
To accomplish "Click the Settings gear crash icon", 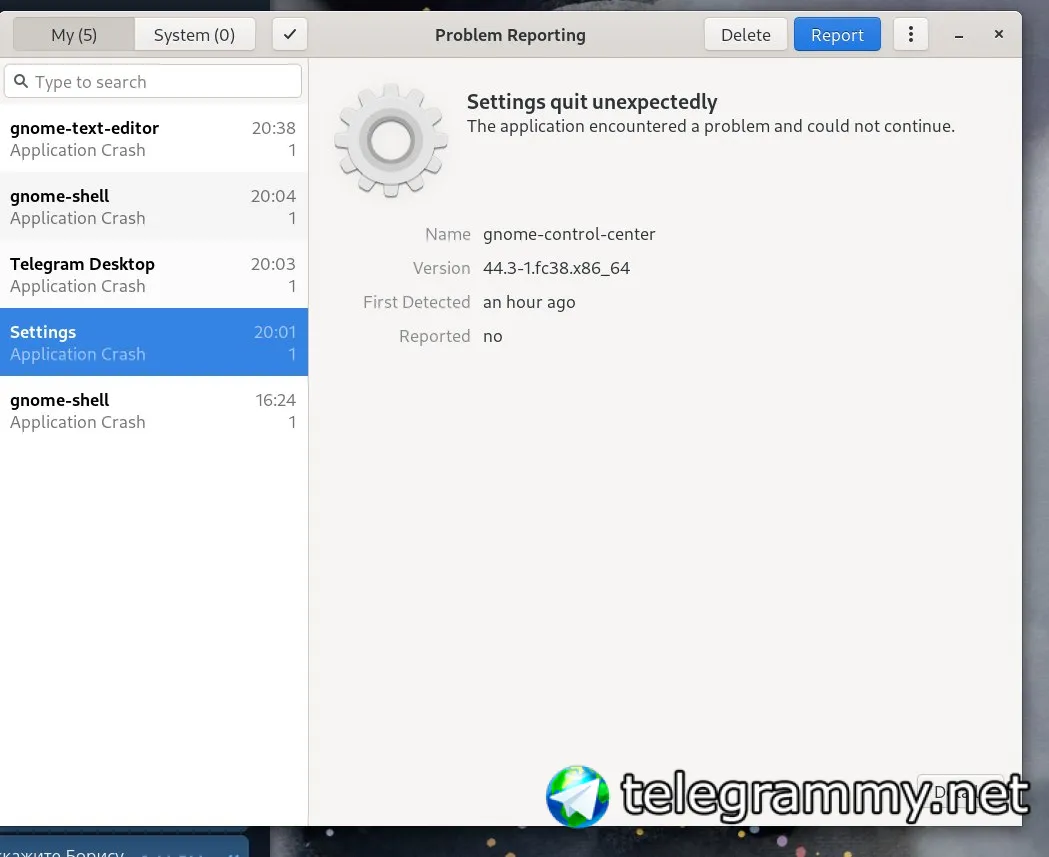I will click(x=391, y=140).
